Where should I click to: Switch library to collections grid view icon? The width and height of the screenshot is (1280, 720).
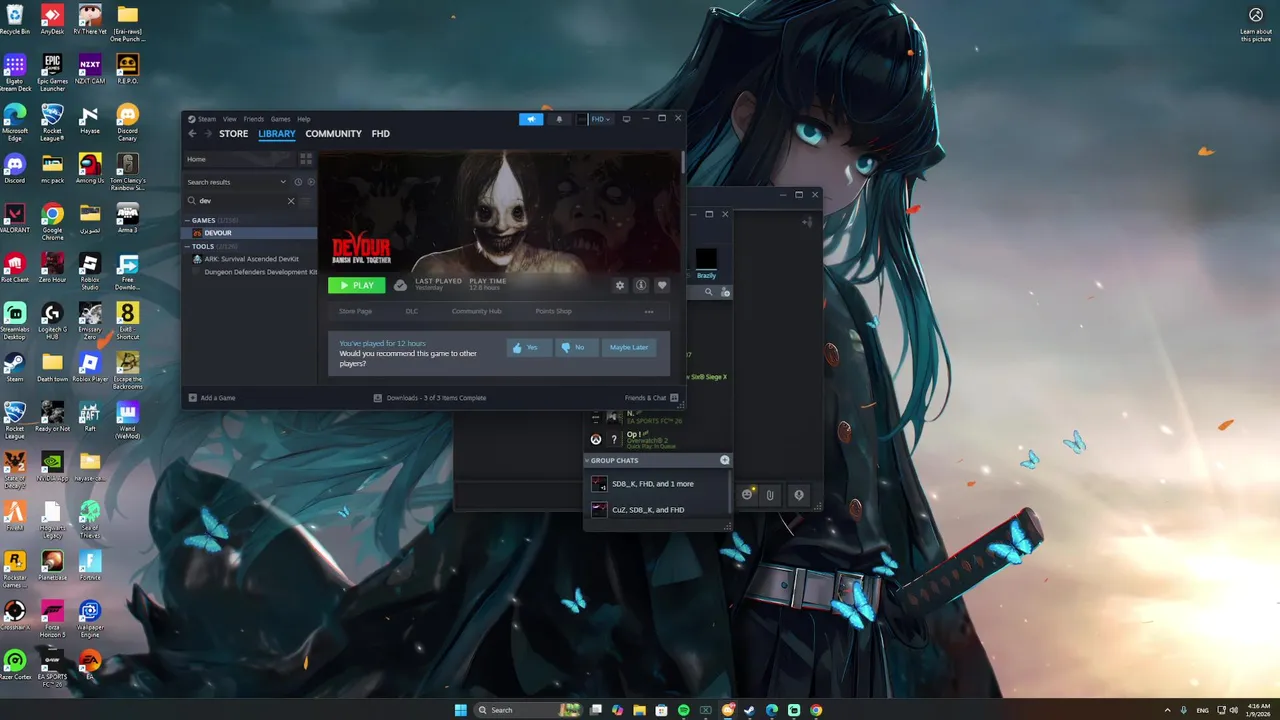(x=306, y=159)
